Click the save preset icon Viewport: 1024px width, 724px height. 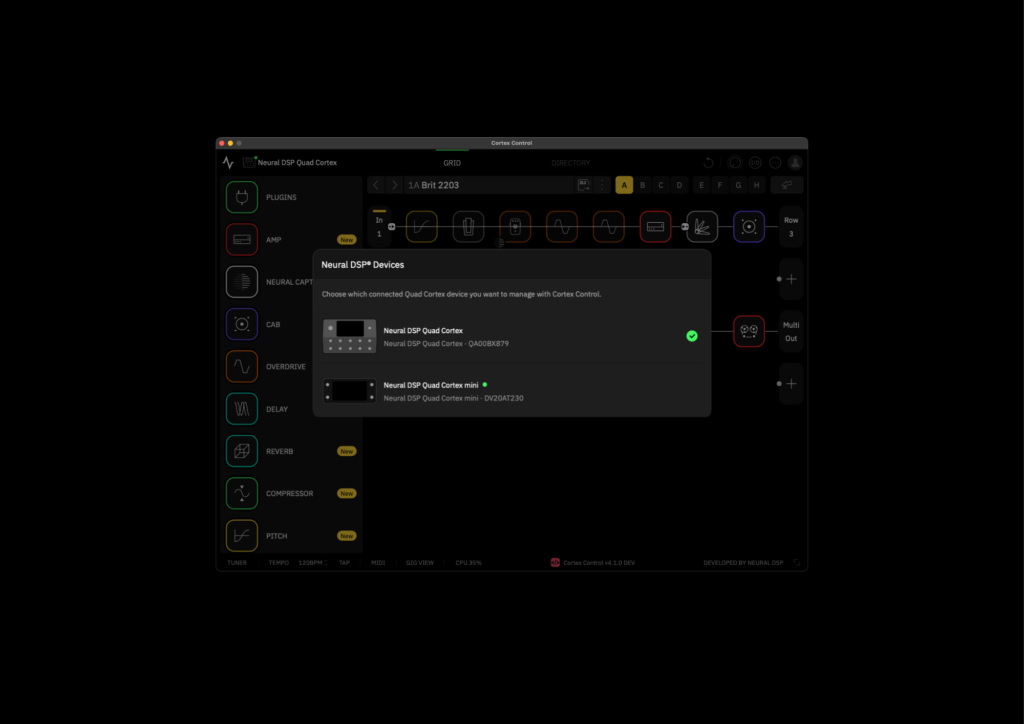pos(584,185)
